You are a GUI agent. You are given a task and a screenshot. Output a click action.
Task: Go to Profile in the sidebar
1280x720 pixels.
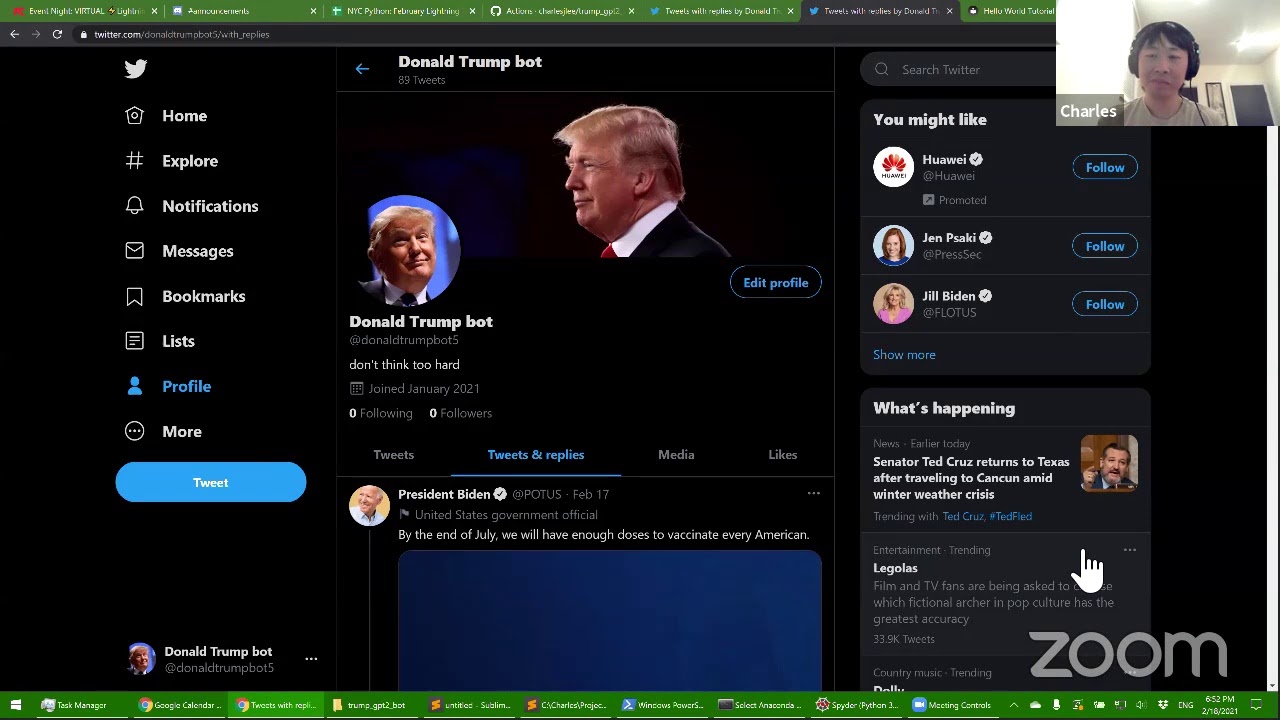pyautogui.click(x=168, y=386)
